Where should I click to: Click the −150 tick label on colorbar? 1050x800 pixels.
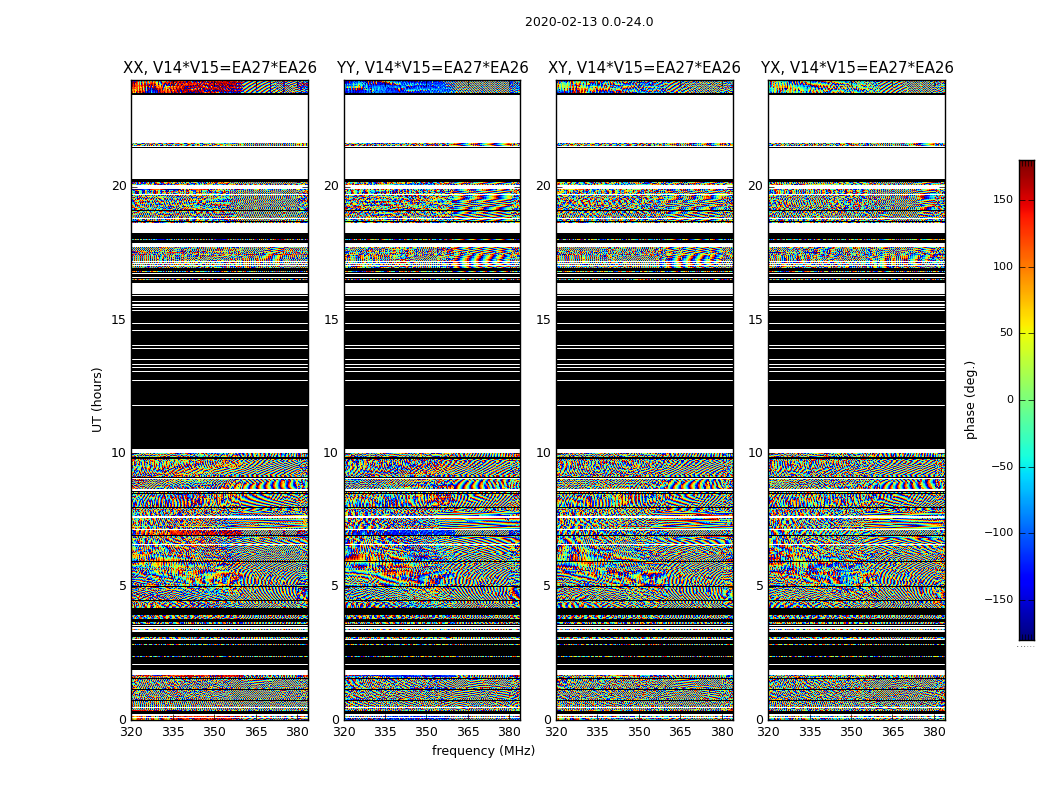[998, 600]
